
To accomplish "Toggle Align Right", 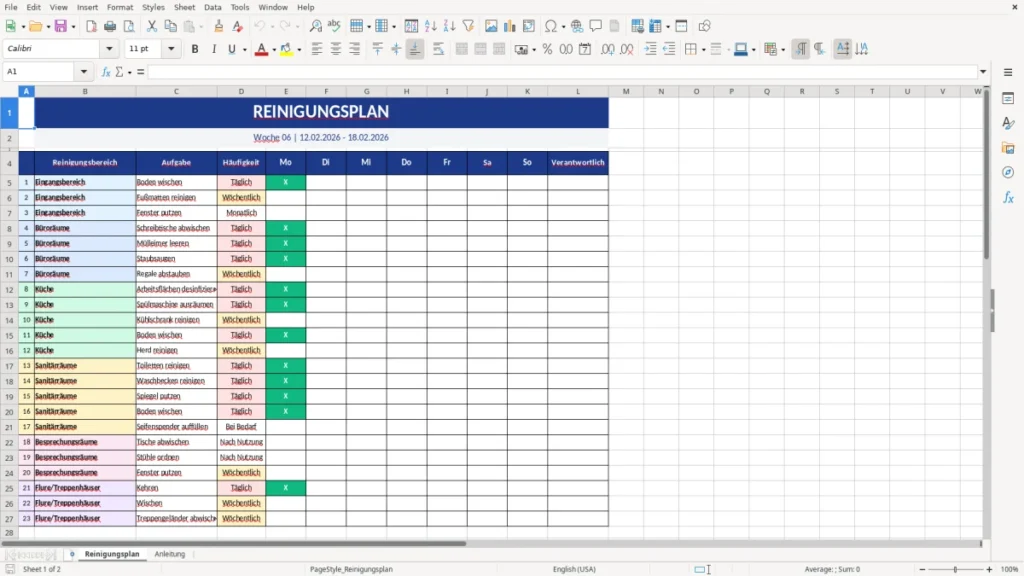I will pyautogui.click(x=355, y=49).
